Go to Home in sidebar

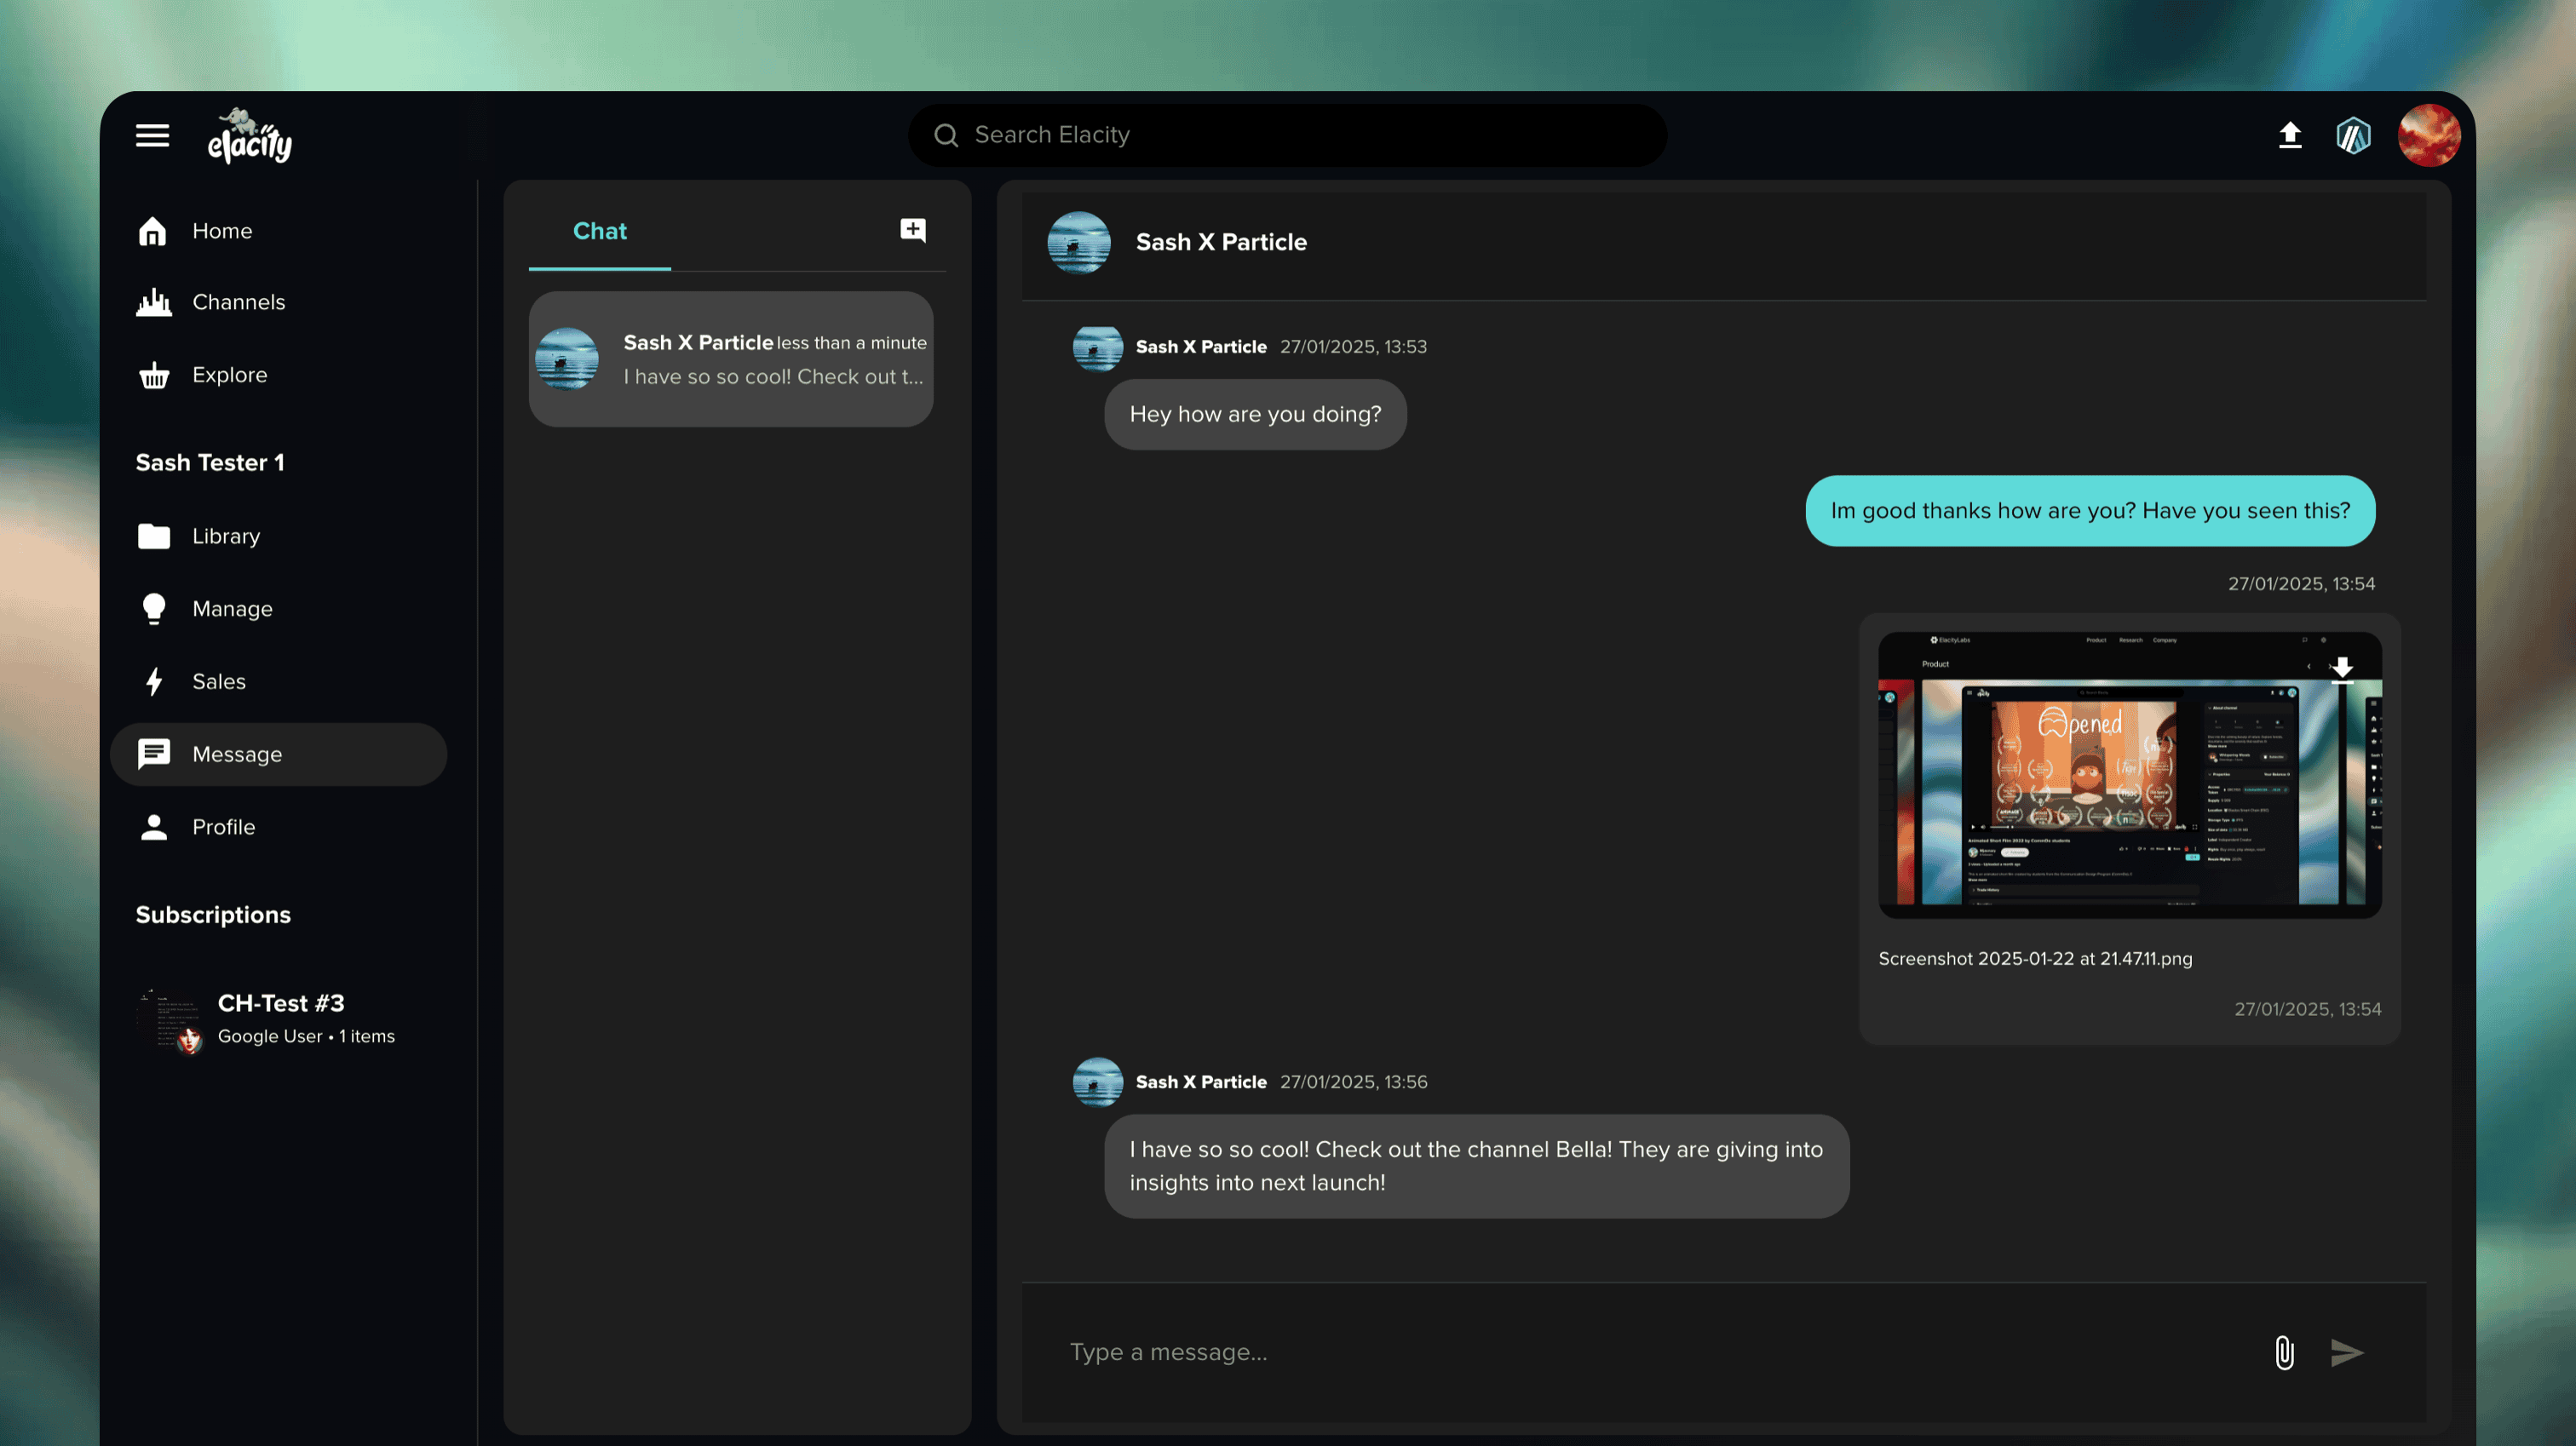click(x=222, y=231)
